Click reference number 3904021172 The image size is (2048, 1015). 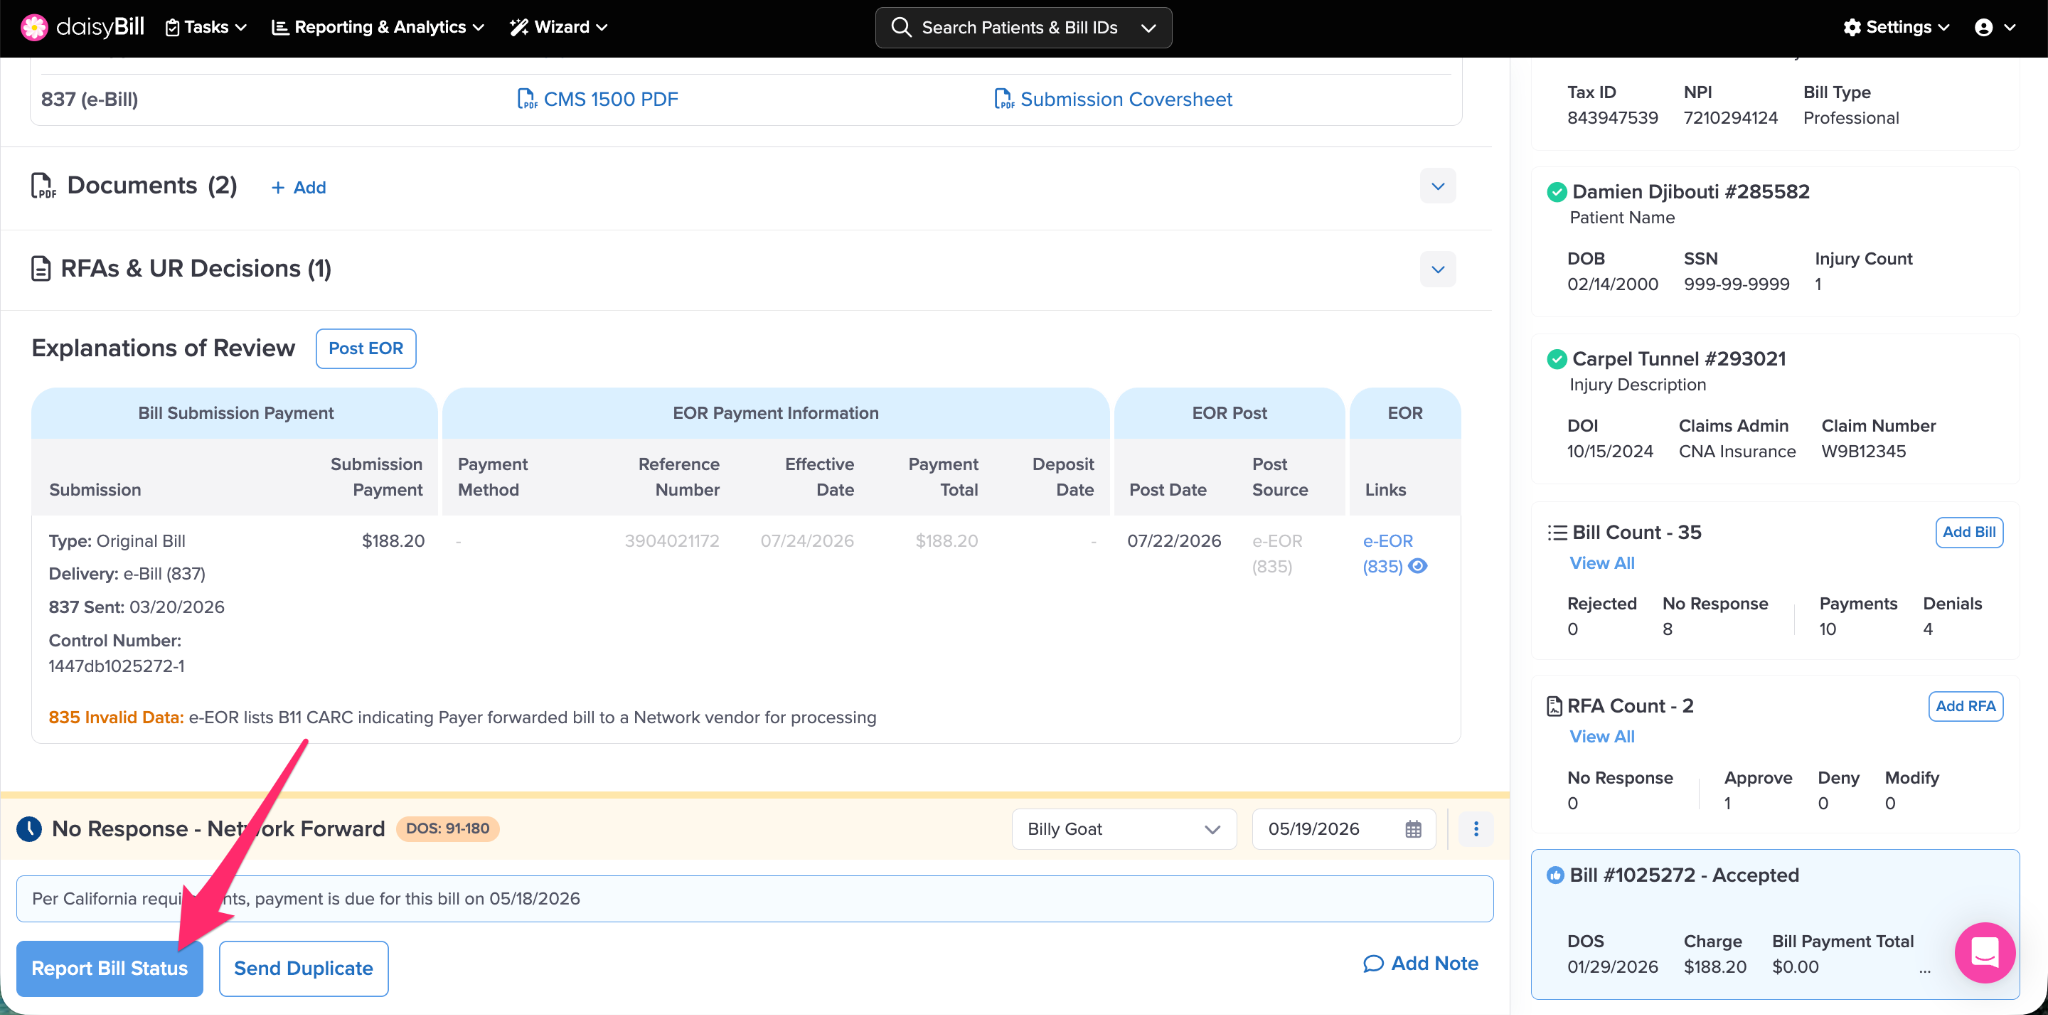click(672, 541)
